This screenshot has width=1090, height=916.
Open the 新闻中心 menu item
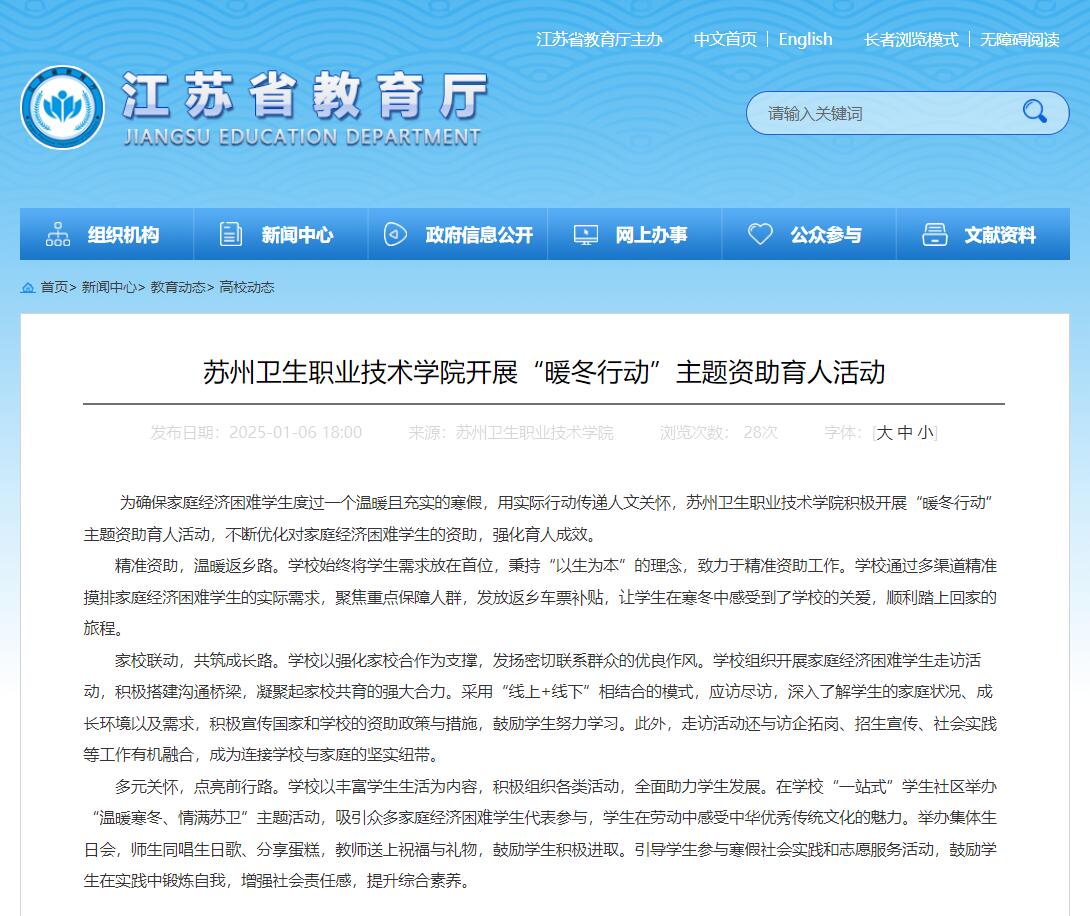point(281,234)
